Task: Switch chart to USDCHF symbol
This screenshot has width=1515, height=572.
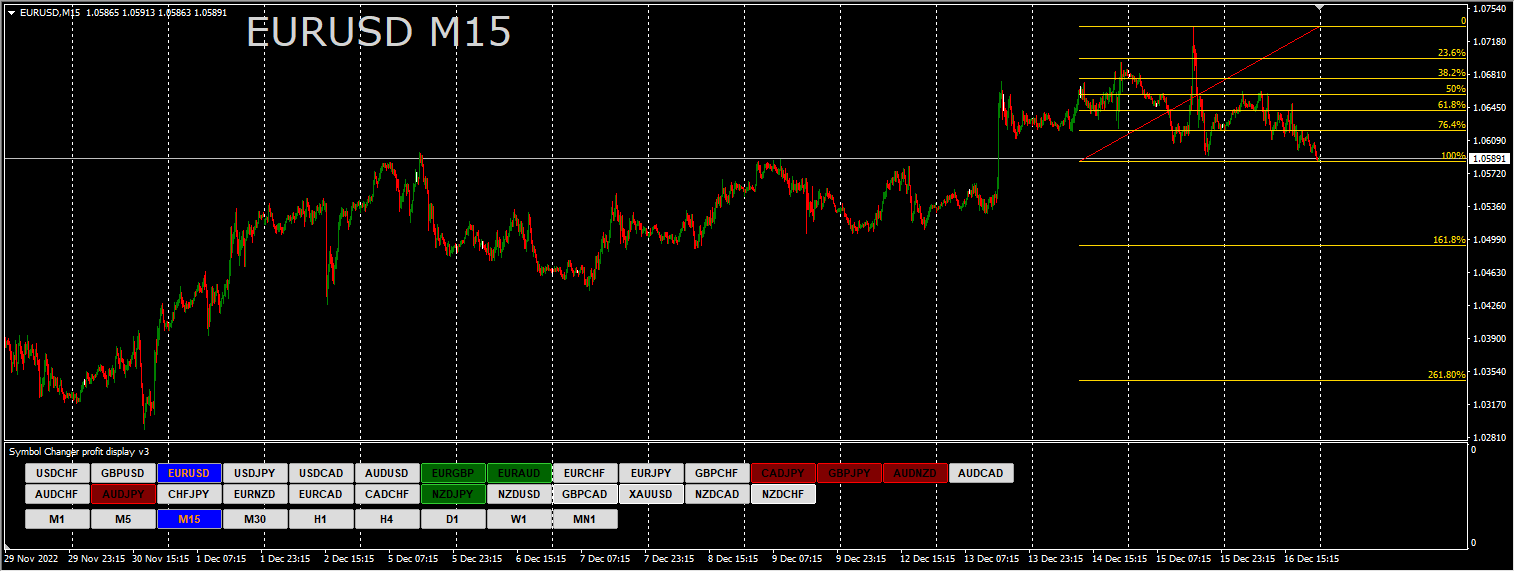Action: click(57, 473)
